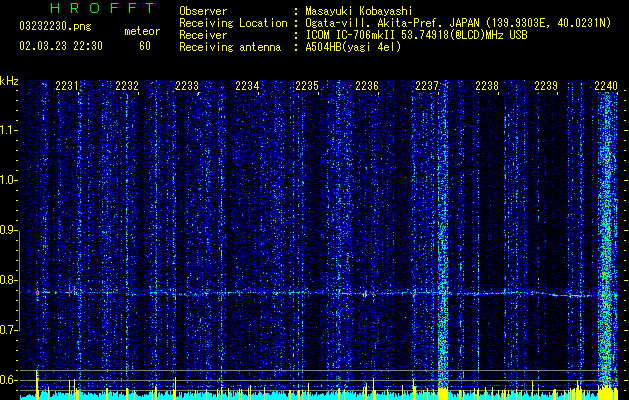
Task: Click the 2233 time marker
Action: [187, 86]
